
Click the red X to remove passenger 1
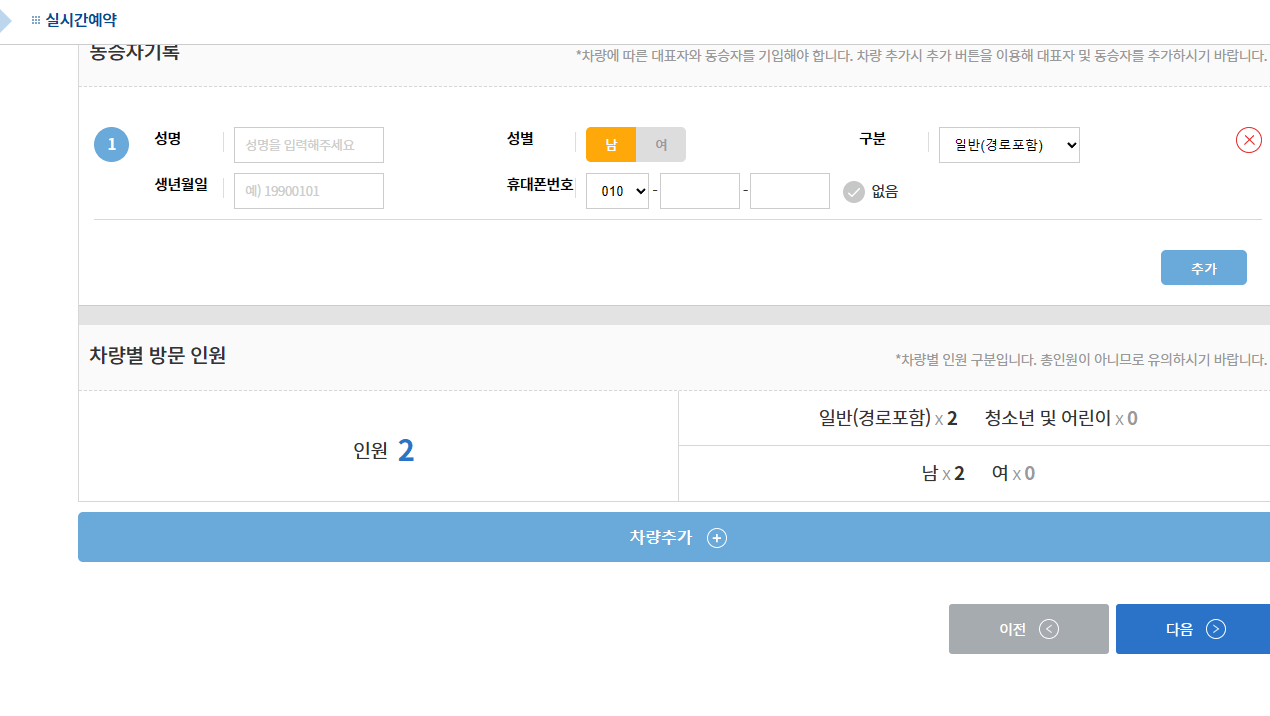pyautogui.click(x=1248, y=140)
